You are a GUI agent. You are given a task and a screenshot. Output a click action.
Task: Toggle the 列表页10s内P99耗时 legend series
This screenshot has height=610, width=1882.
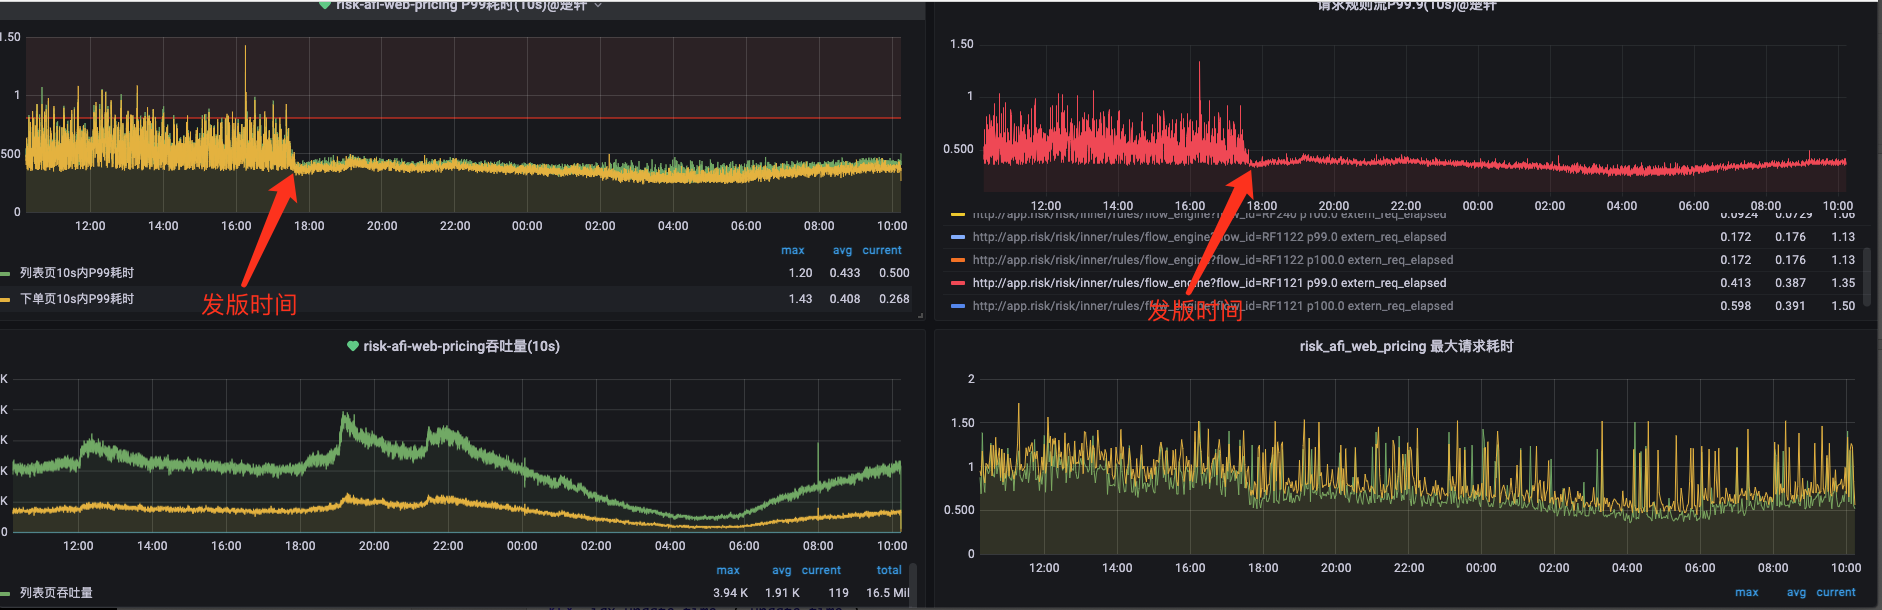point(77,273)
